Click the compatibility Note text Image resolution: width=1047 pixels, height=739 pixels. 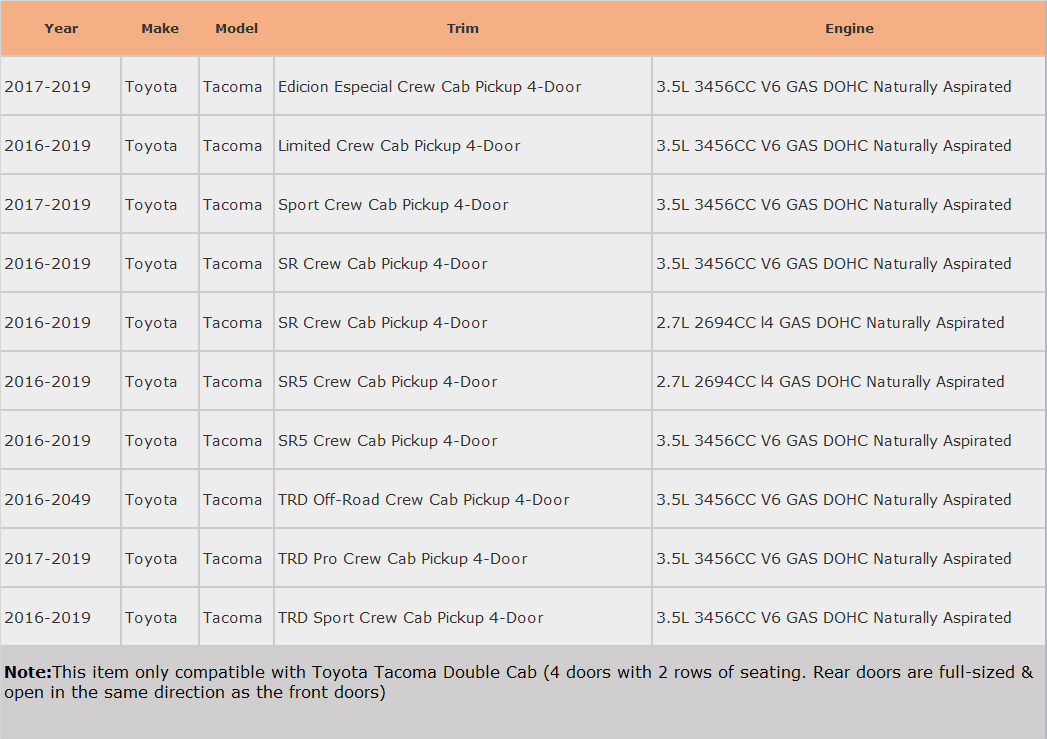[518, 682]
